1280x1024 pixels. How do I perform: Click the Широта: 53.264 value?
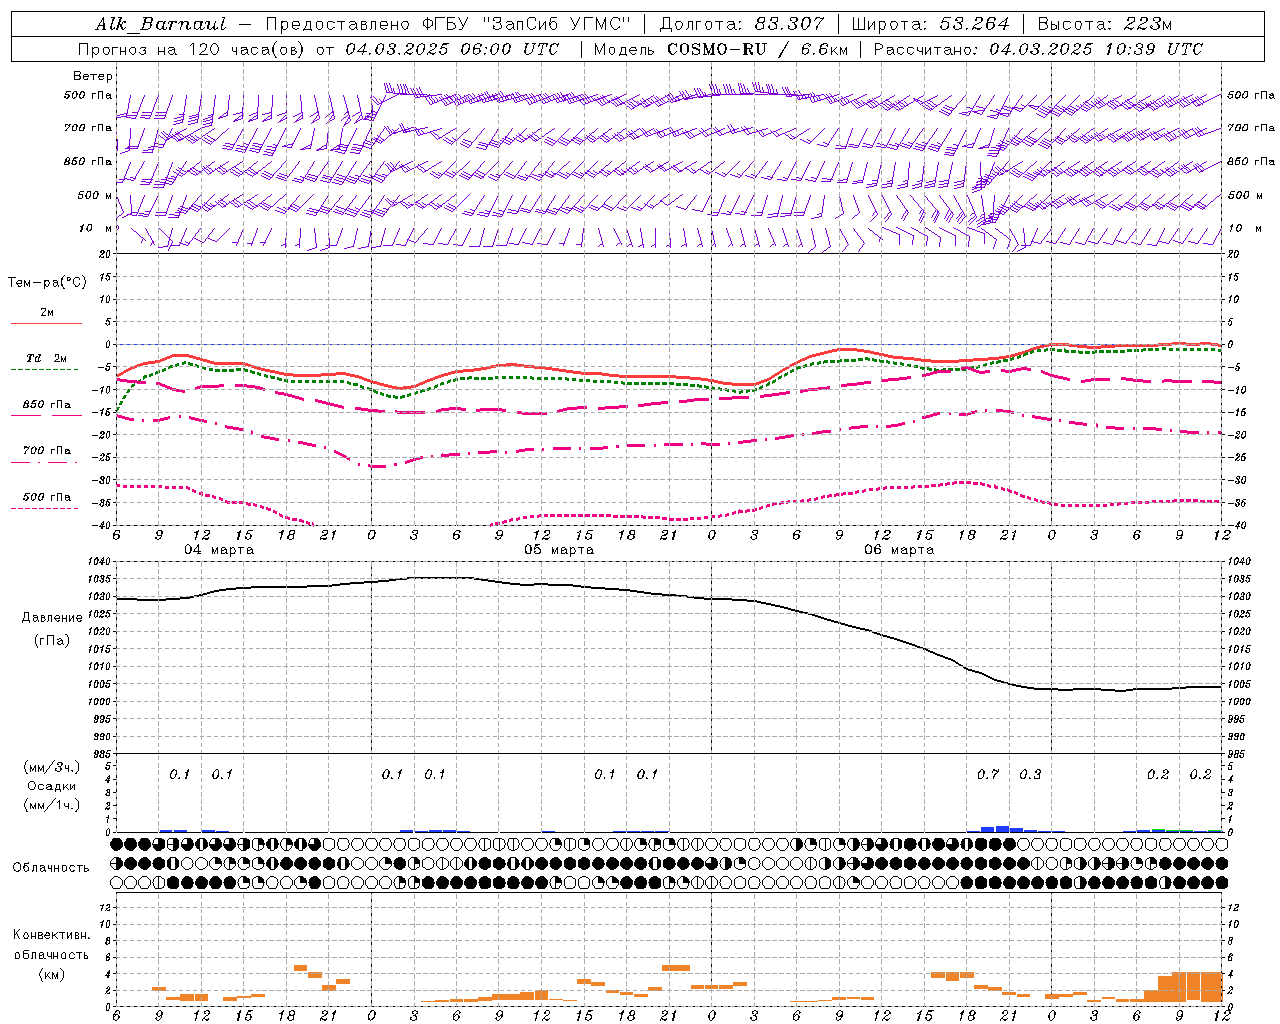click(x=930, y=24)
